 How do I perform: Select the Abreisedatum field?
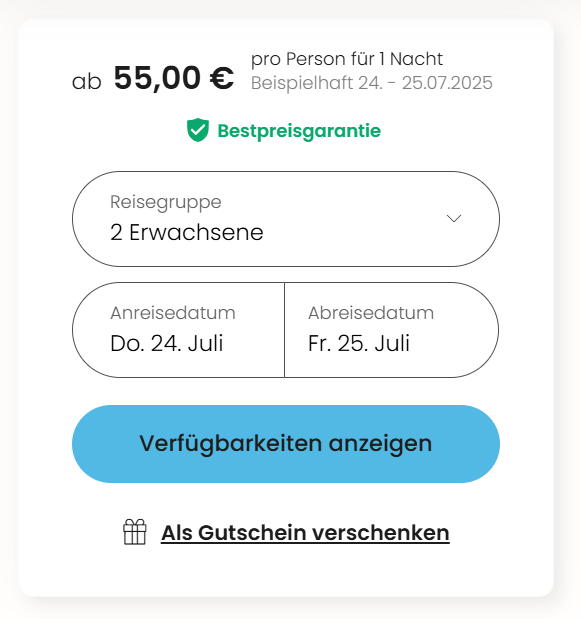pos(392,330)
